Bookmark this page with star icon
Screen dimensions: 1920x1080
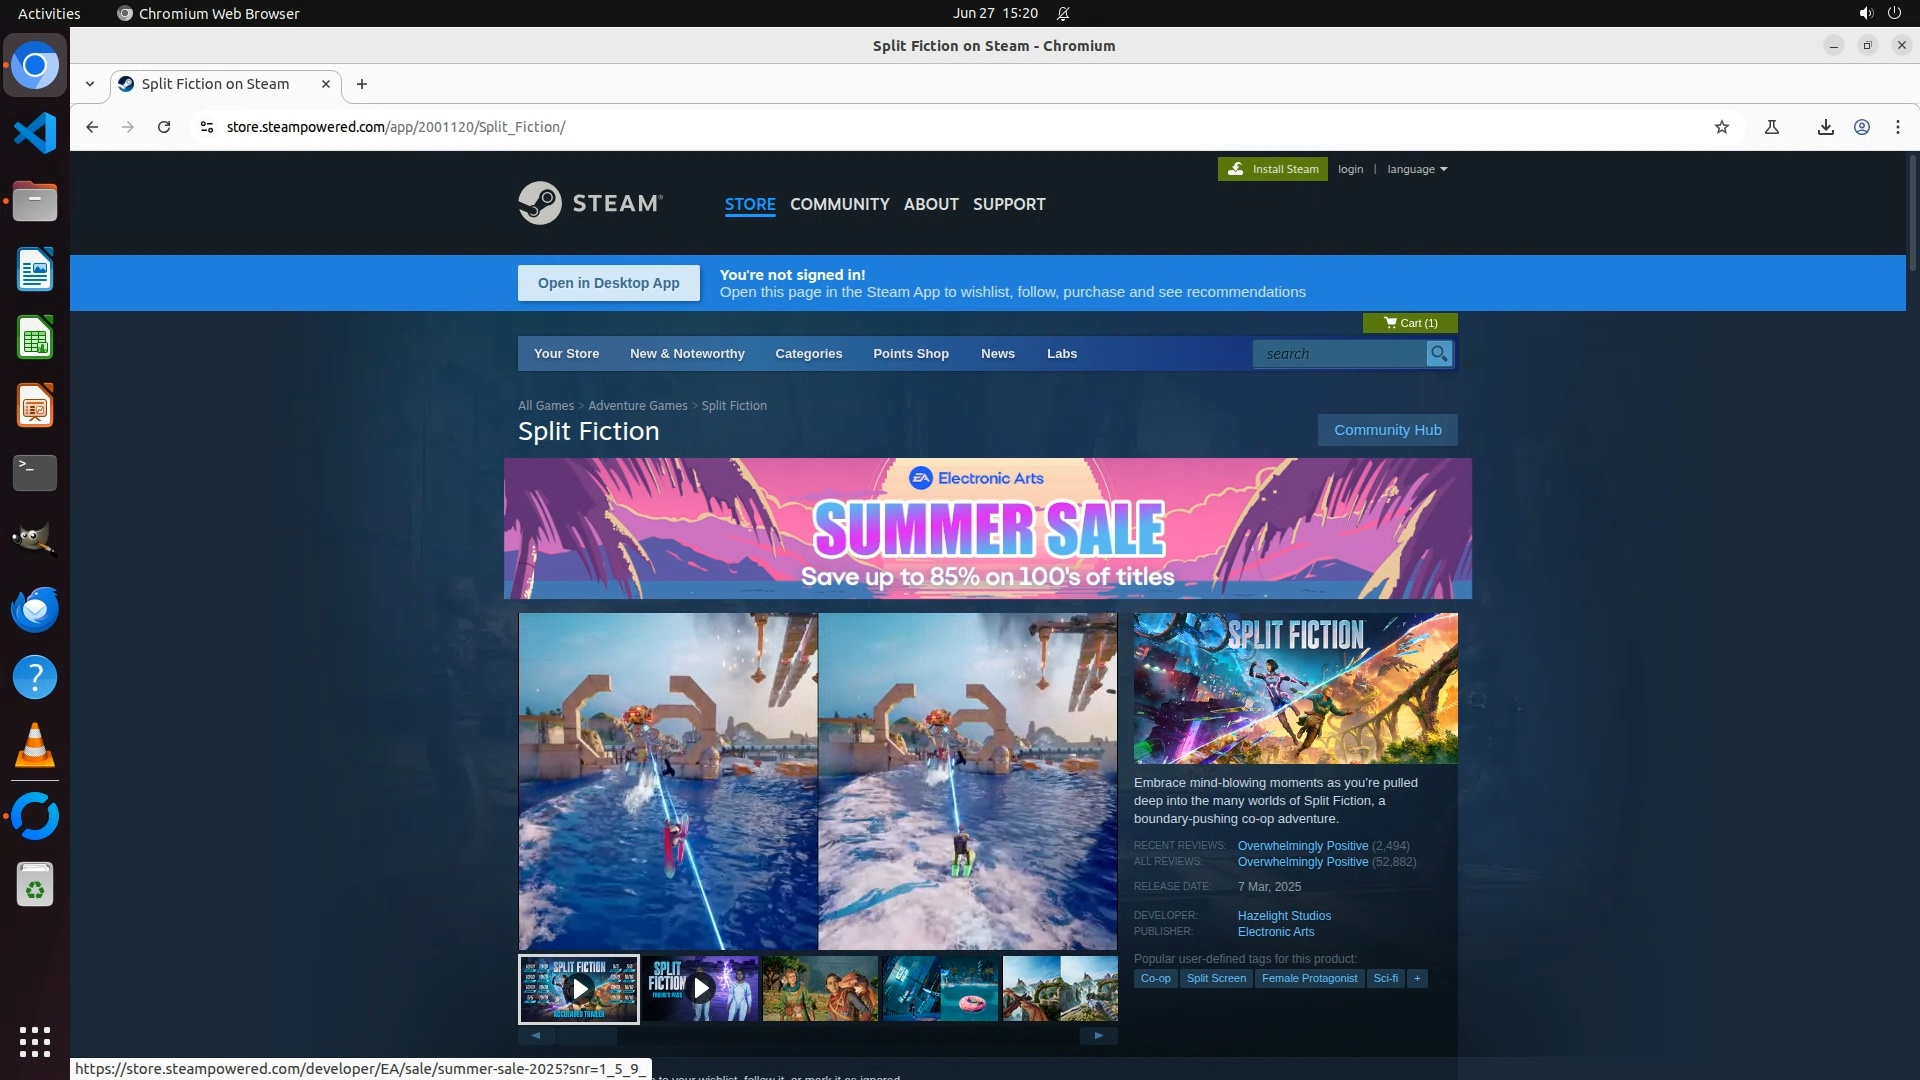click(x=1721, y=127)
